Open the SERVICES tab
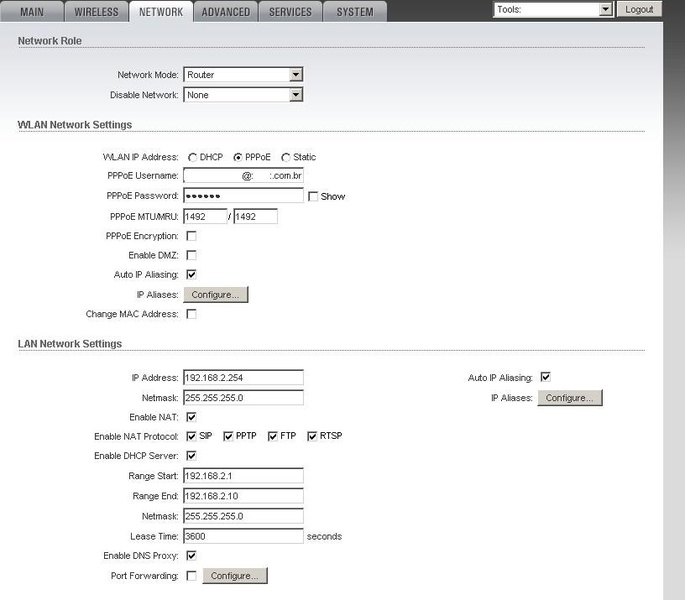This screenshot has height=600, width=685. (291, 11)
